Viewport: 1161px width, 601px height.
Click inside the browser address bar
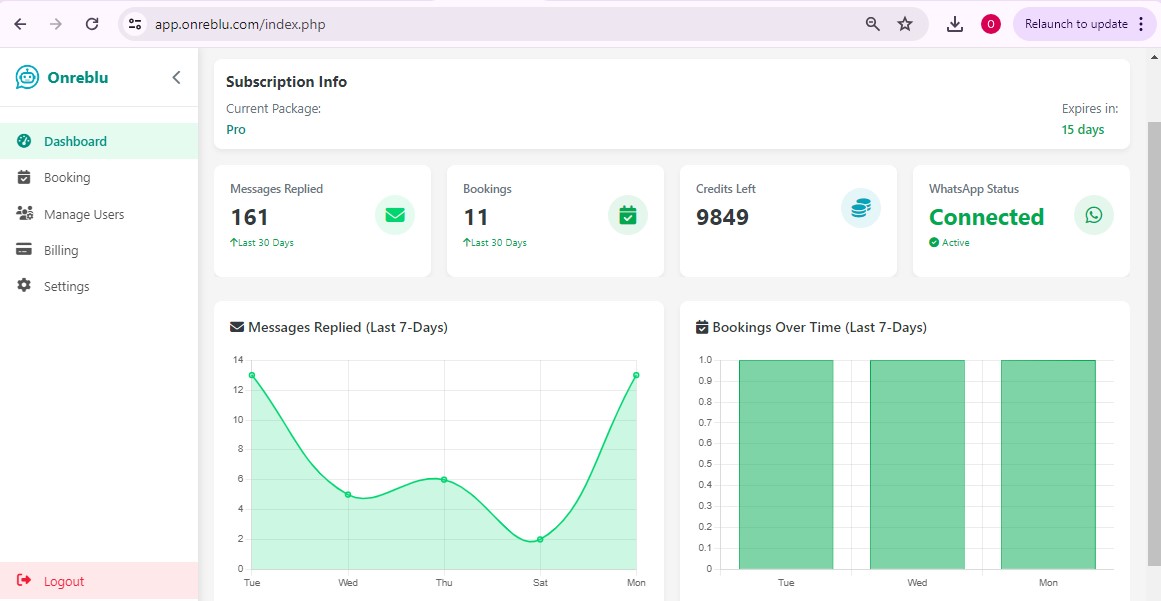(x=300, y=23)
